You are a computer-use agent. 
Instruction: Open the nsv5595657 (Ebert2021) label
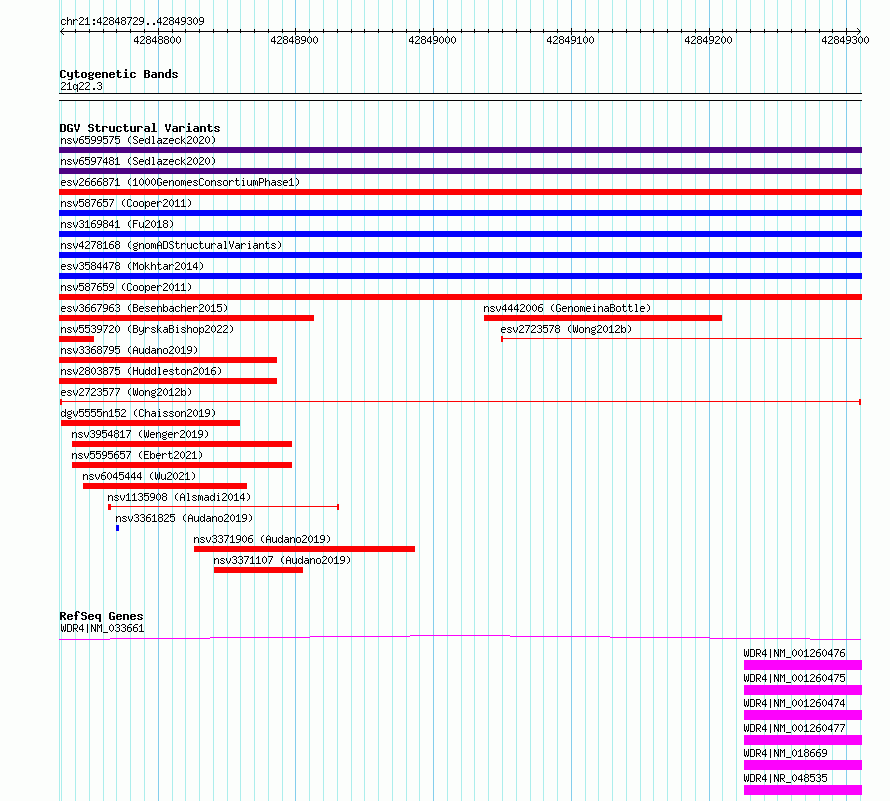click(x=137, y=455)
